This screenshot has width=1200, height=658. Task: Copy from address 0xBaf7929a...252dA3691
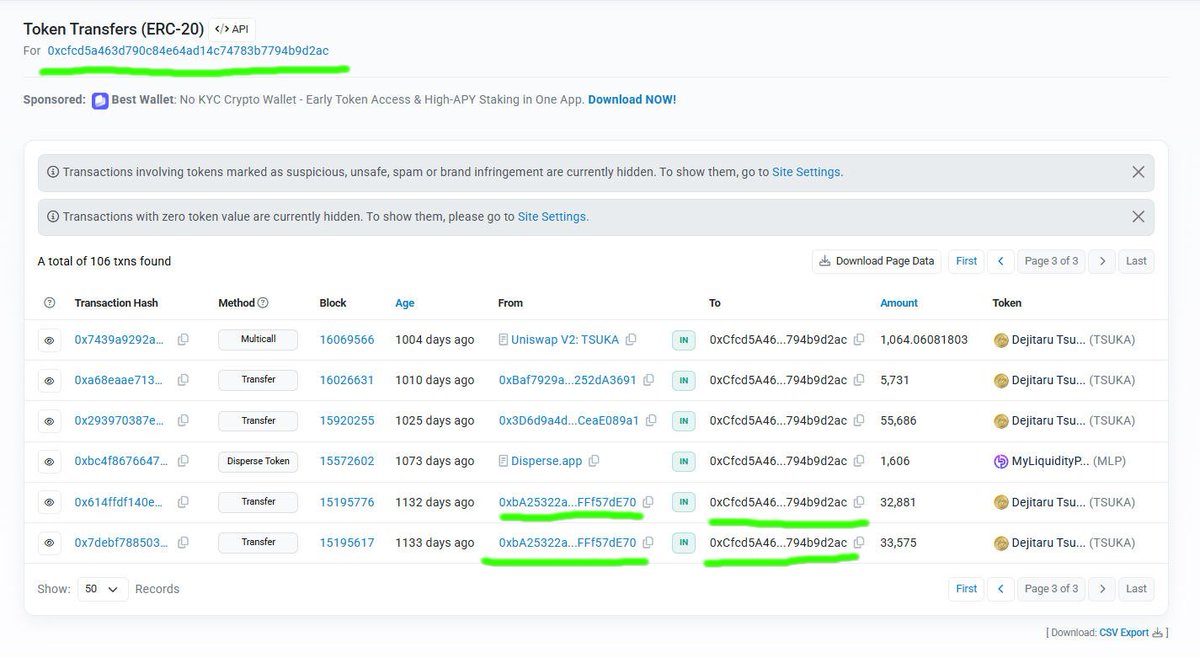649,380
